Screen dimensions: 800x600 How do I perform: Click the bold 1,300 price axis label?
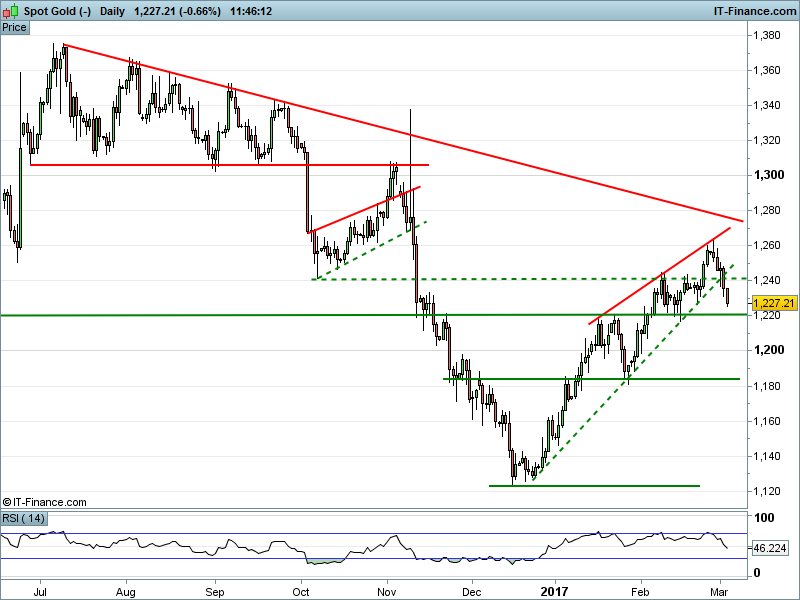click(769, 175)
